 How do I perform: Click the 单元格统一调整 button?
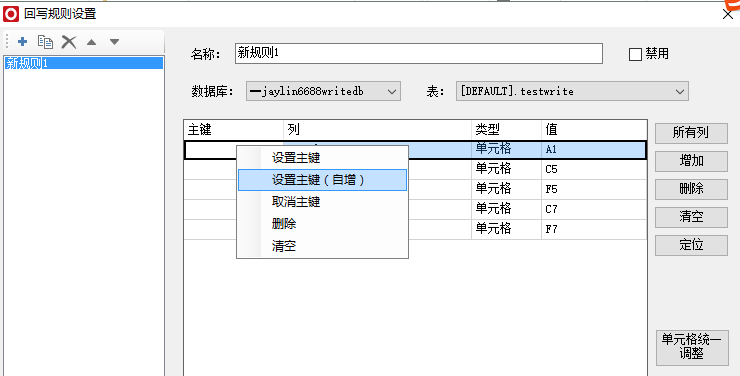[692, 347]
